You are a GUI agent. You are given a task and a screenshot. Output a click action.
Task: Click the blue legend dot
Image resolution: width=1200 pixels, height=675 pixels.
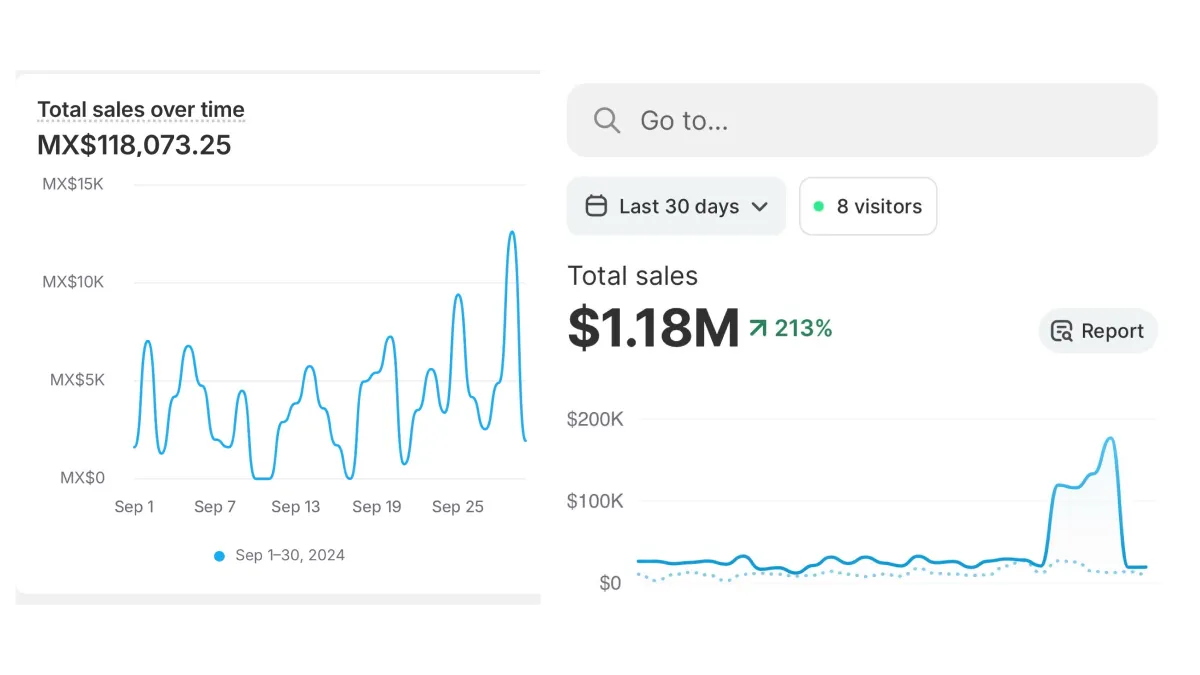219,555
